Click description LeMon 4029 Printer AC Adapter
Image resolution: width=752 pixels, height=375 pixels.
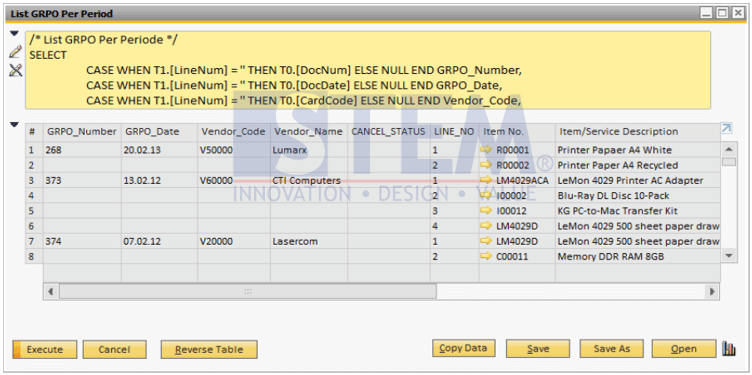(x=637, y=181)
